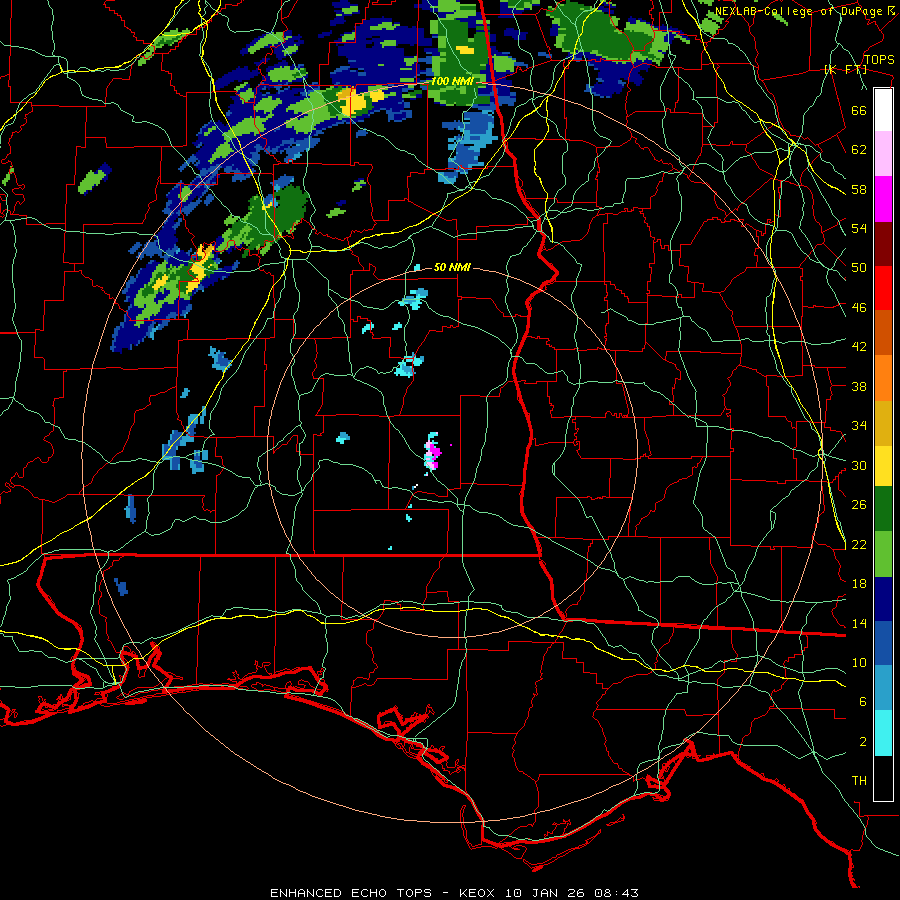Click the legend value "2"

click(863, 741)
